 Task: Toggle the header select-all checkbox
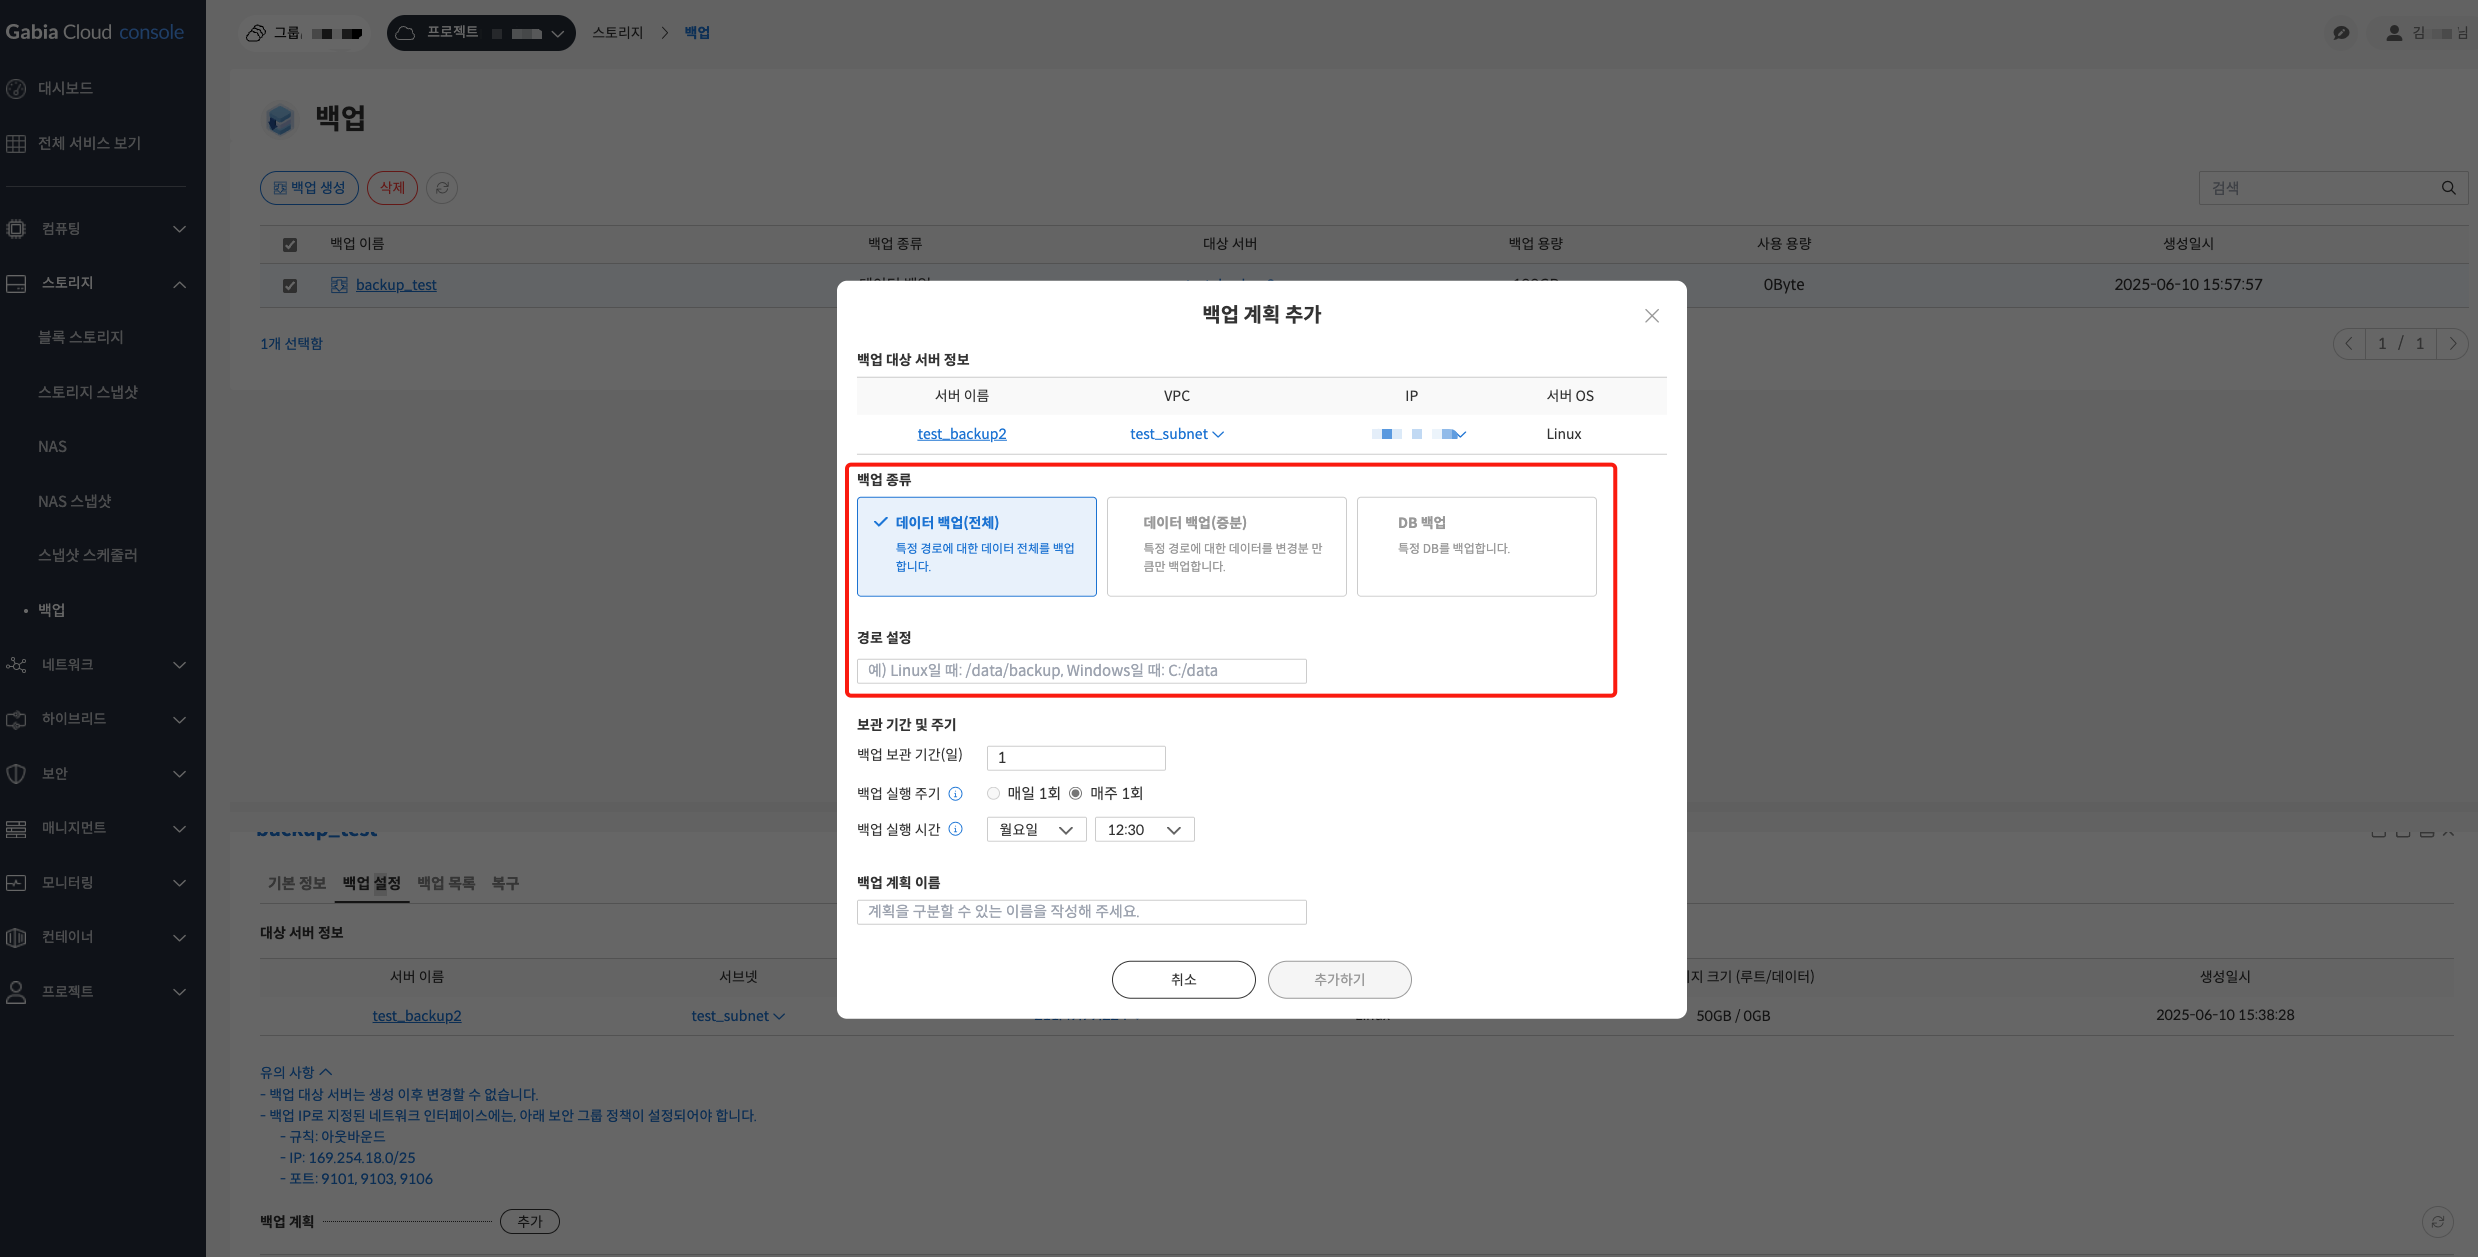290,245
